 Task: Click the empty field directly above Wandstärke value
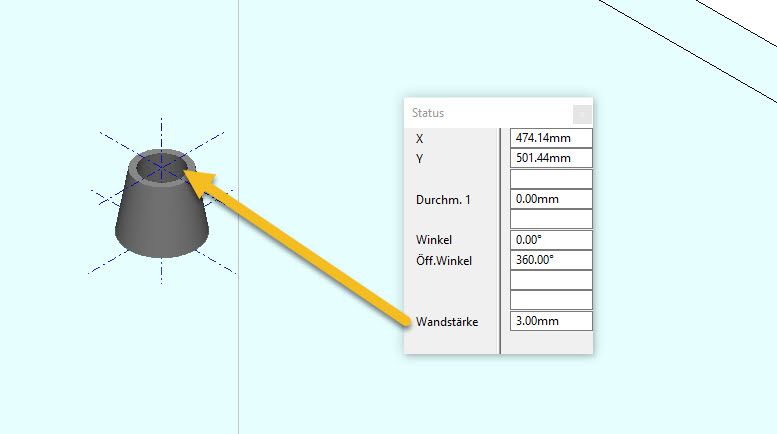551,300
